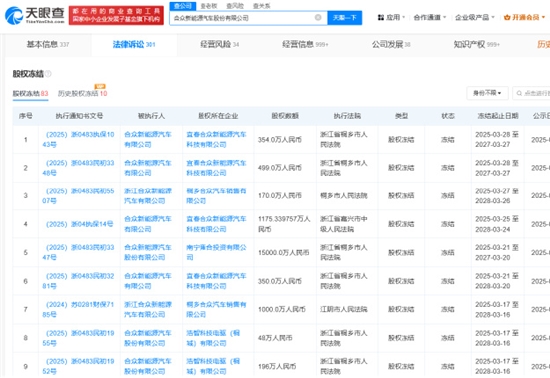Click the magnifier icon in table search field
This screenshot has height=378, width=550.
tap(519, 93)
